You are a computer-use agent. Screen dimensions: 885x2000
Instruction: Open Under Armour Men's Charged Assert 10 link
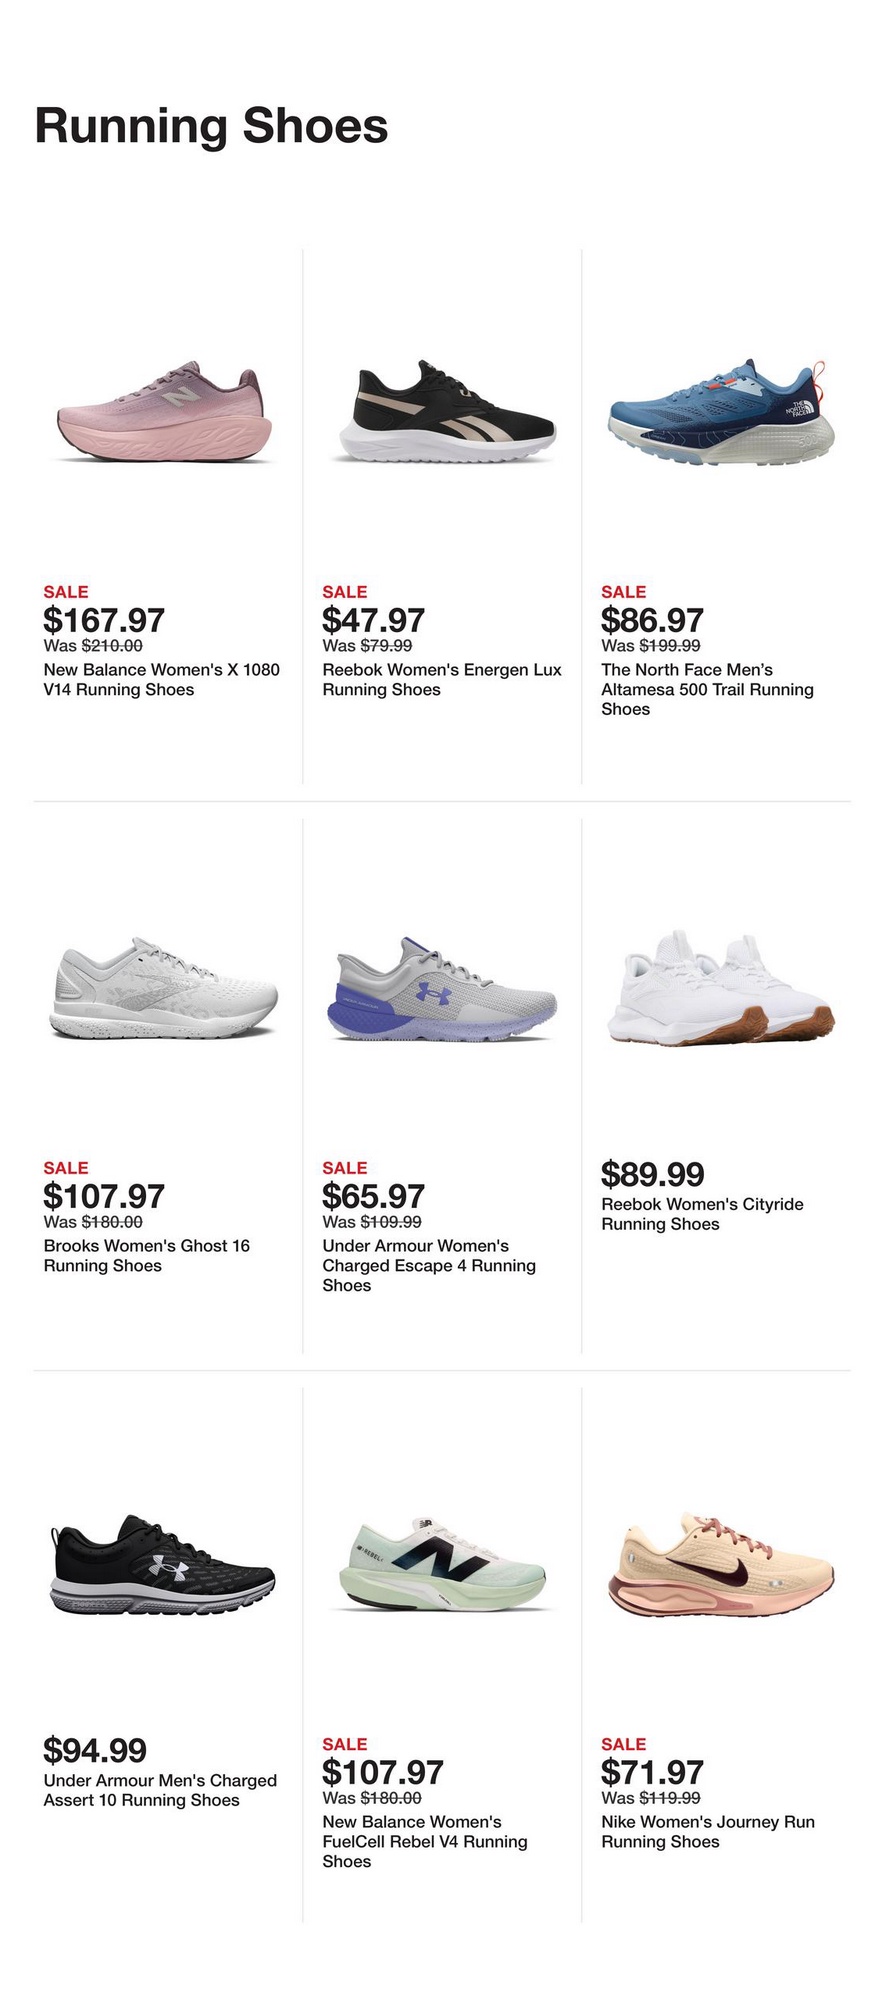pos(160,1790)
